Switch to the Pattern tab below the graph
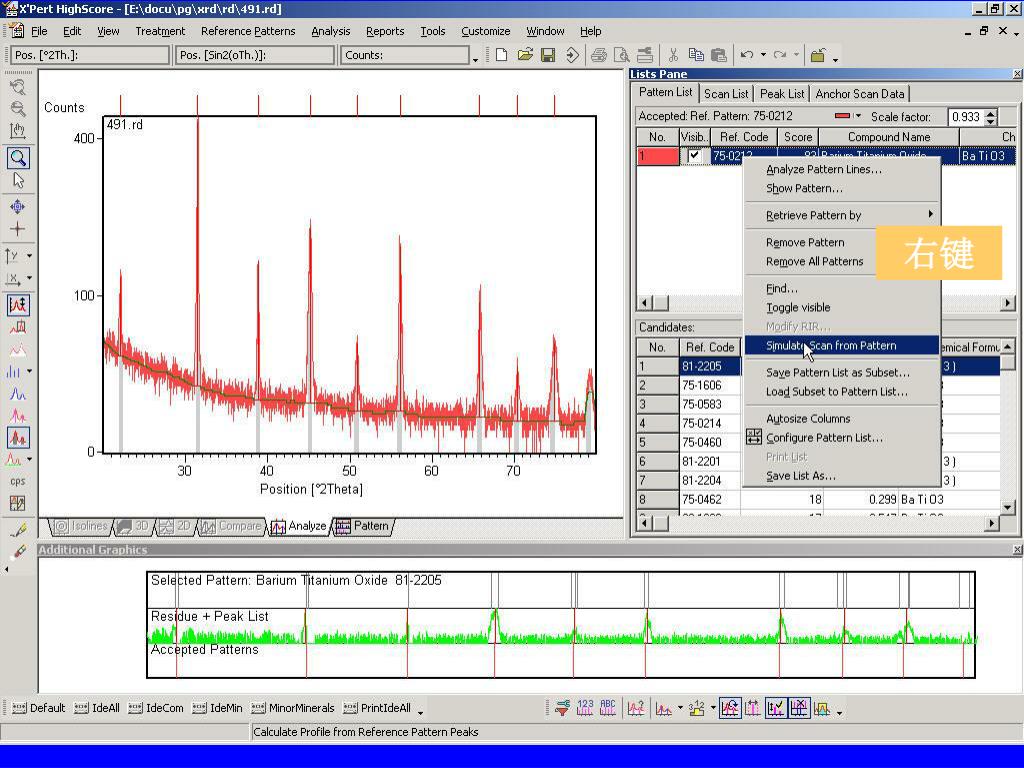Viewport: 1024px width, 768px height. click(364, 526)
